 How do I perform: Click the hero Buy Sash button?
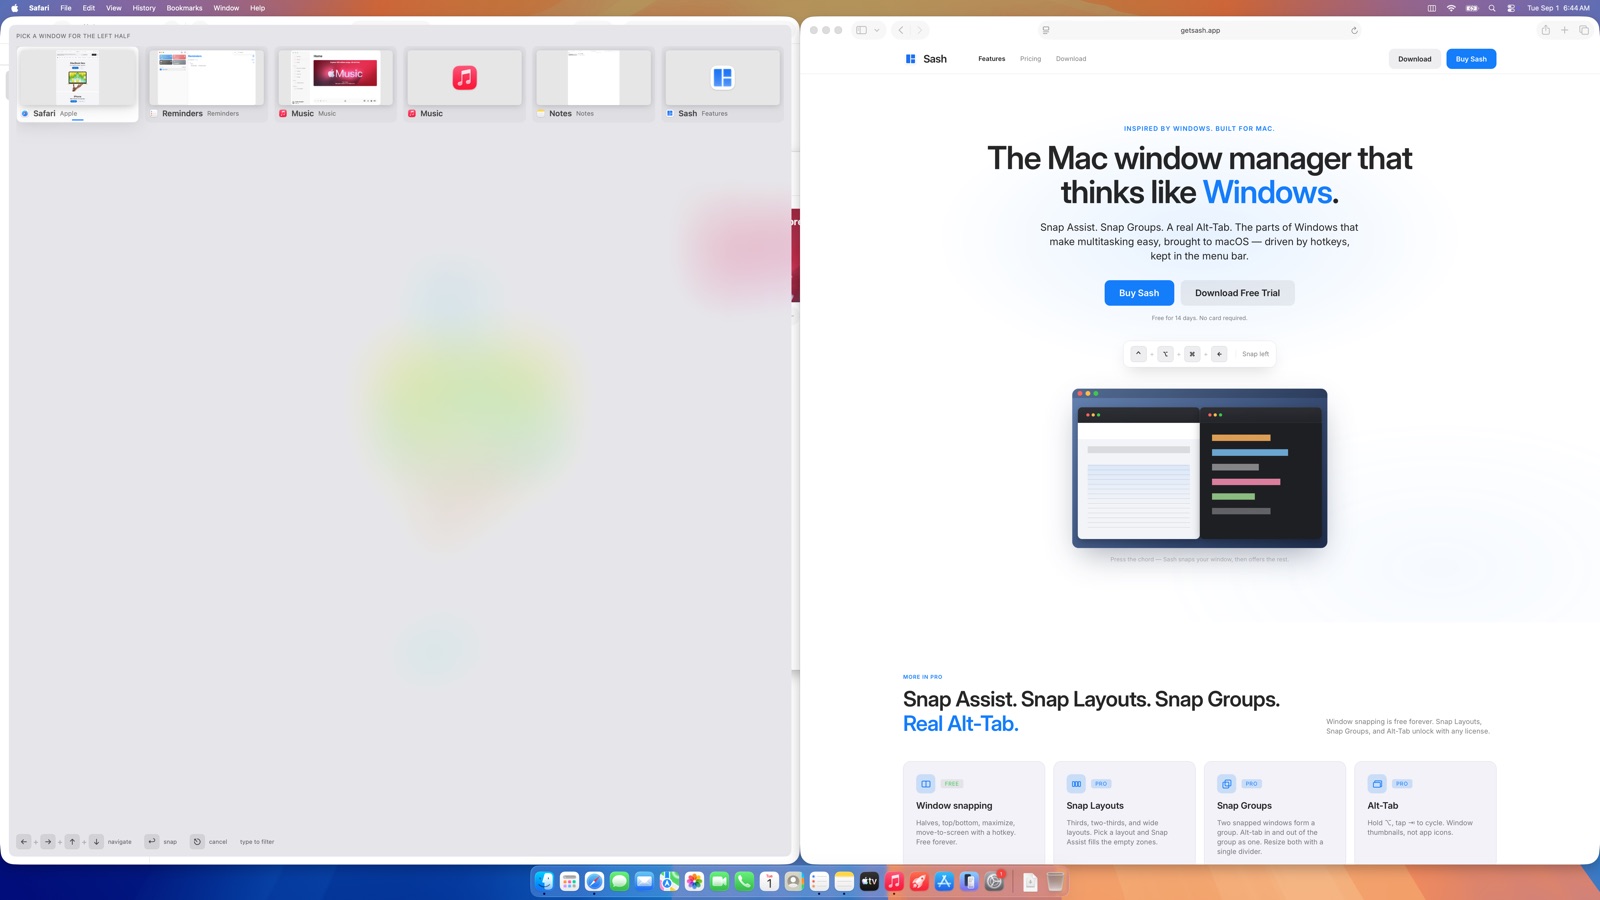pyautogui.click(x=1139, y=293)
